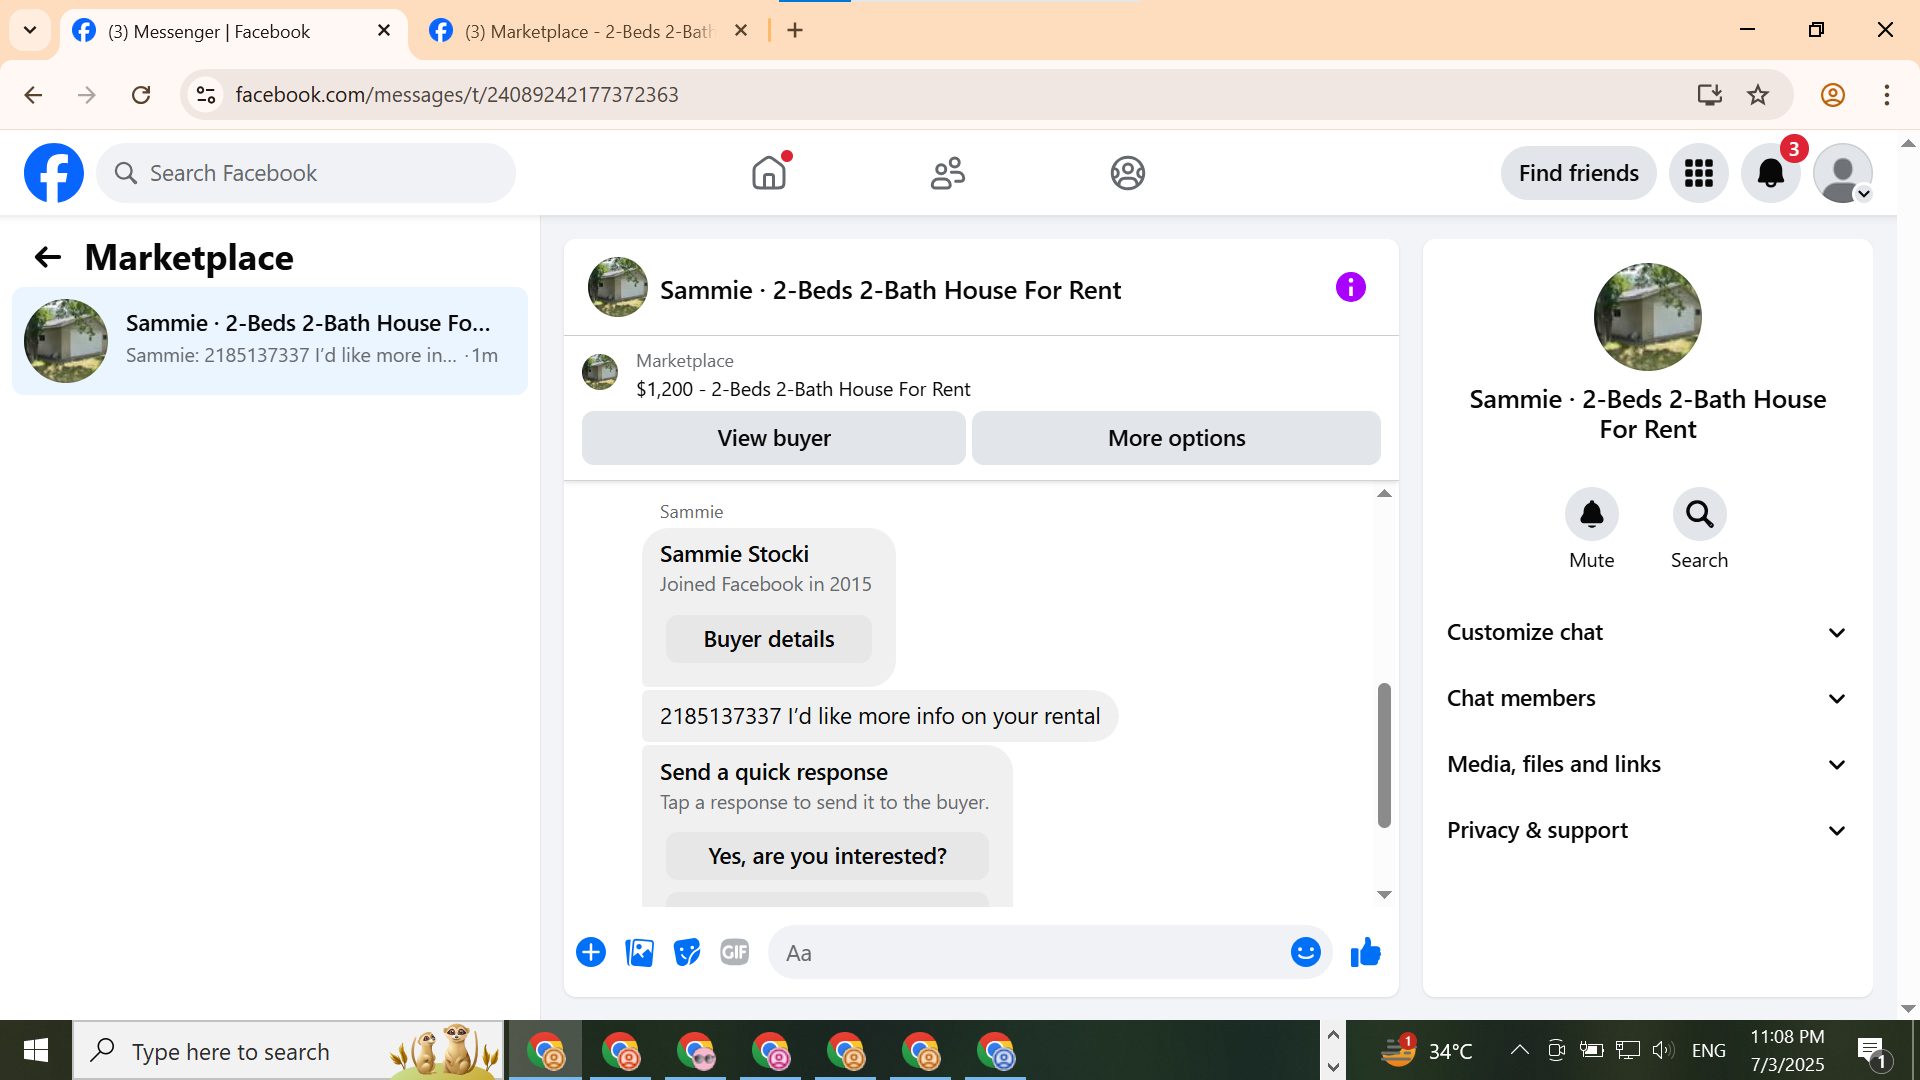Open the sticker picker icon
Image resolution: width=1920 pixels, height=1080 pixels.
pos(687,953)
